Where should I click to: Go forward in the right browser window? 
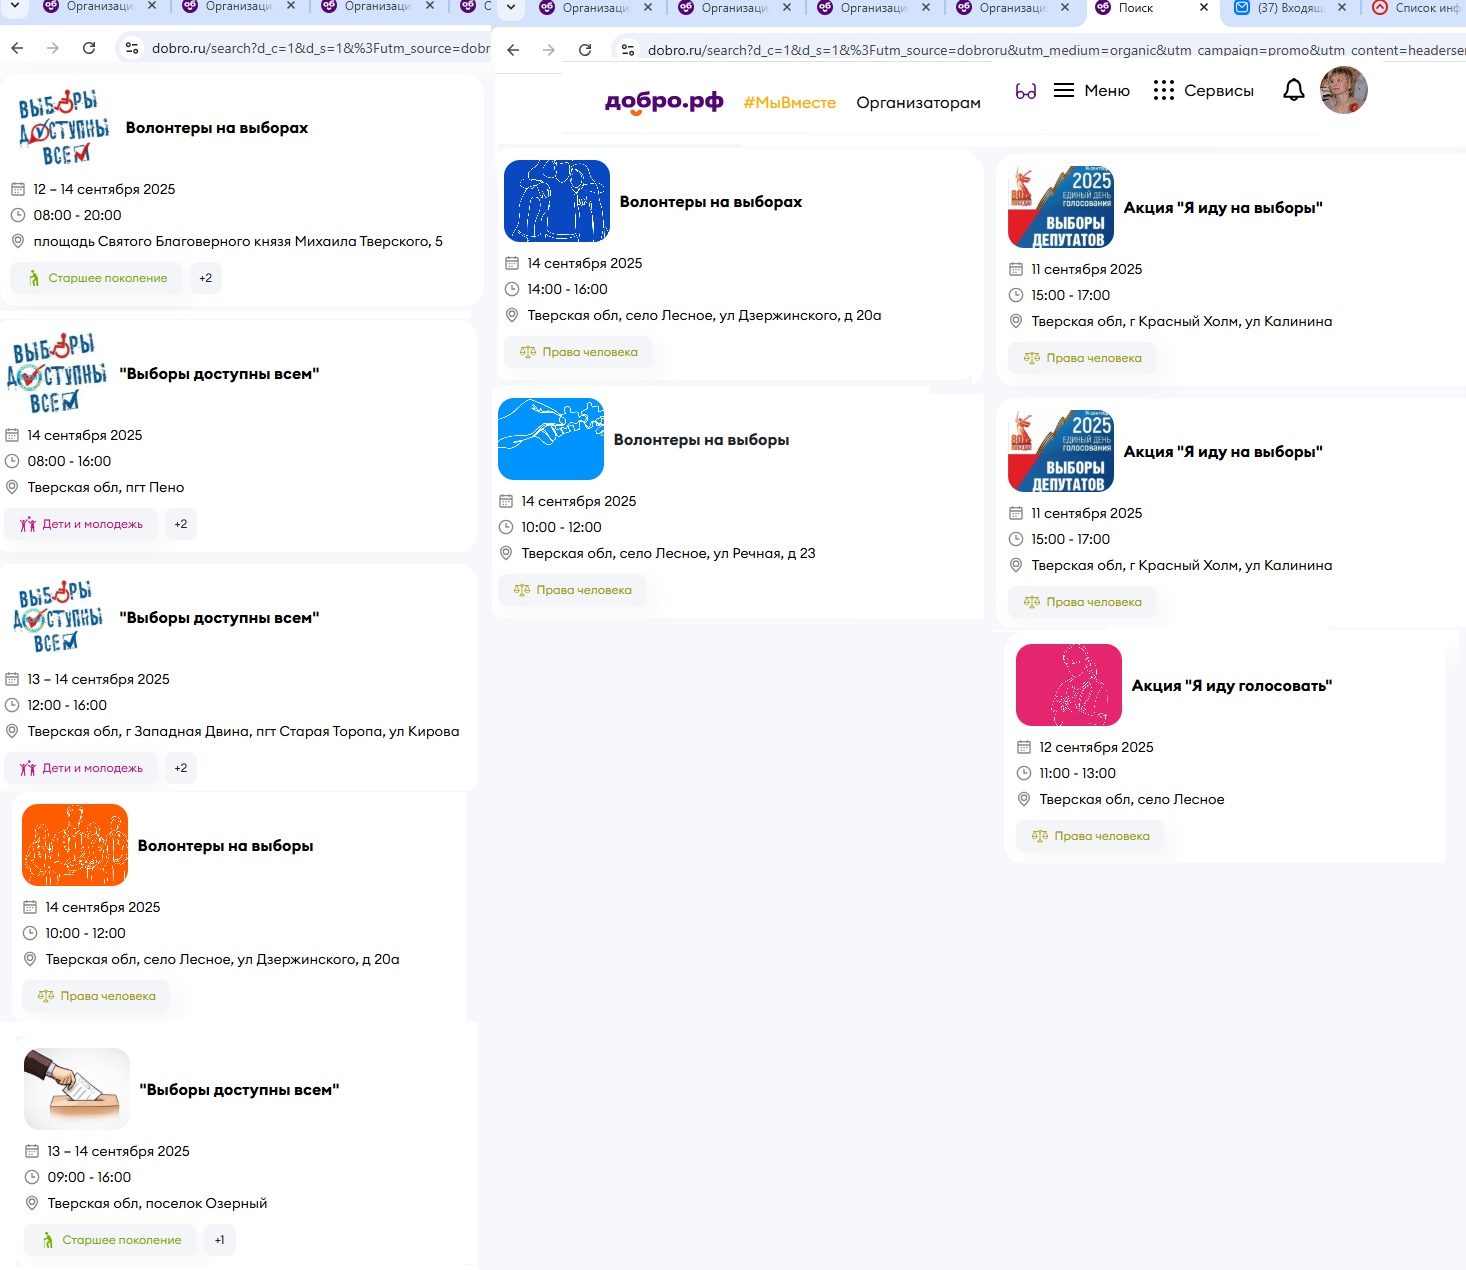pyautogui.click(x=549, y=50)
